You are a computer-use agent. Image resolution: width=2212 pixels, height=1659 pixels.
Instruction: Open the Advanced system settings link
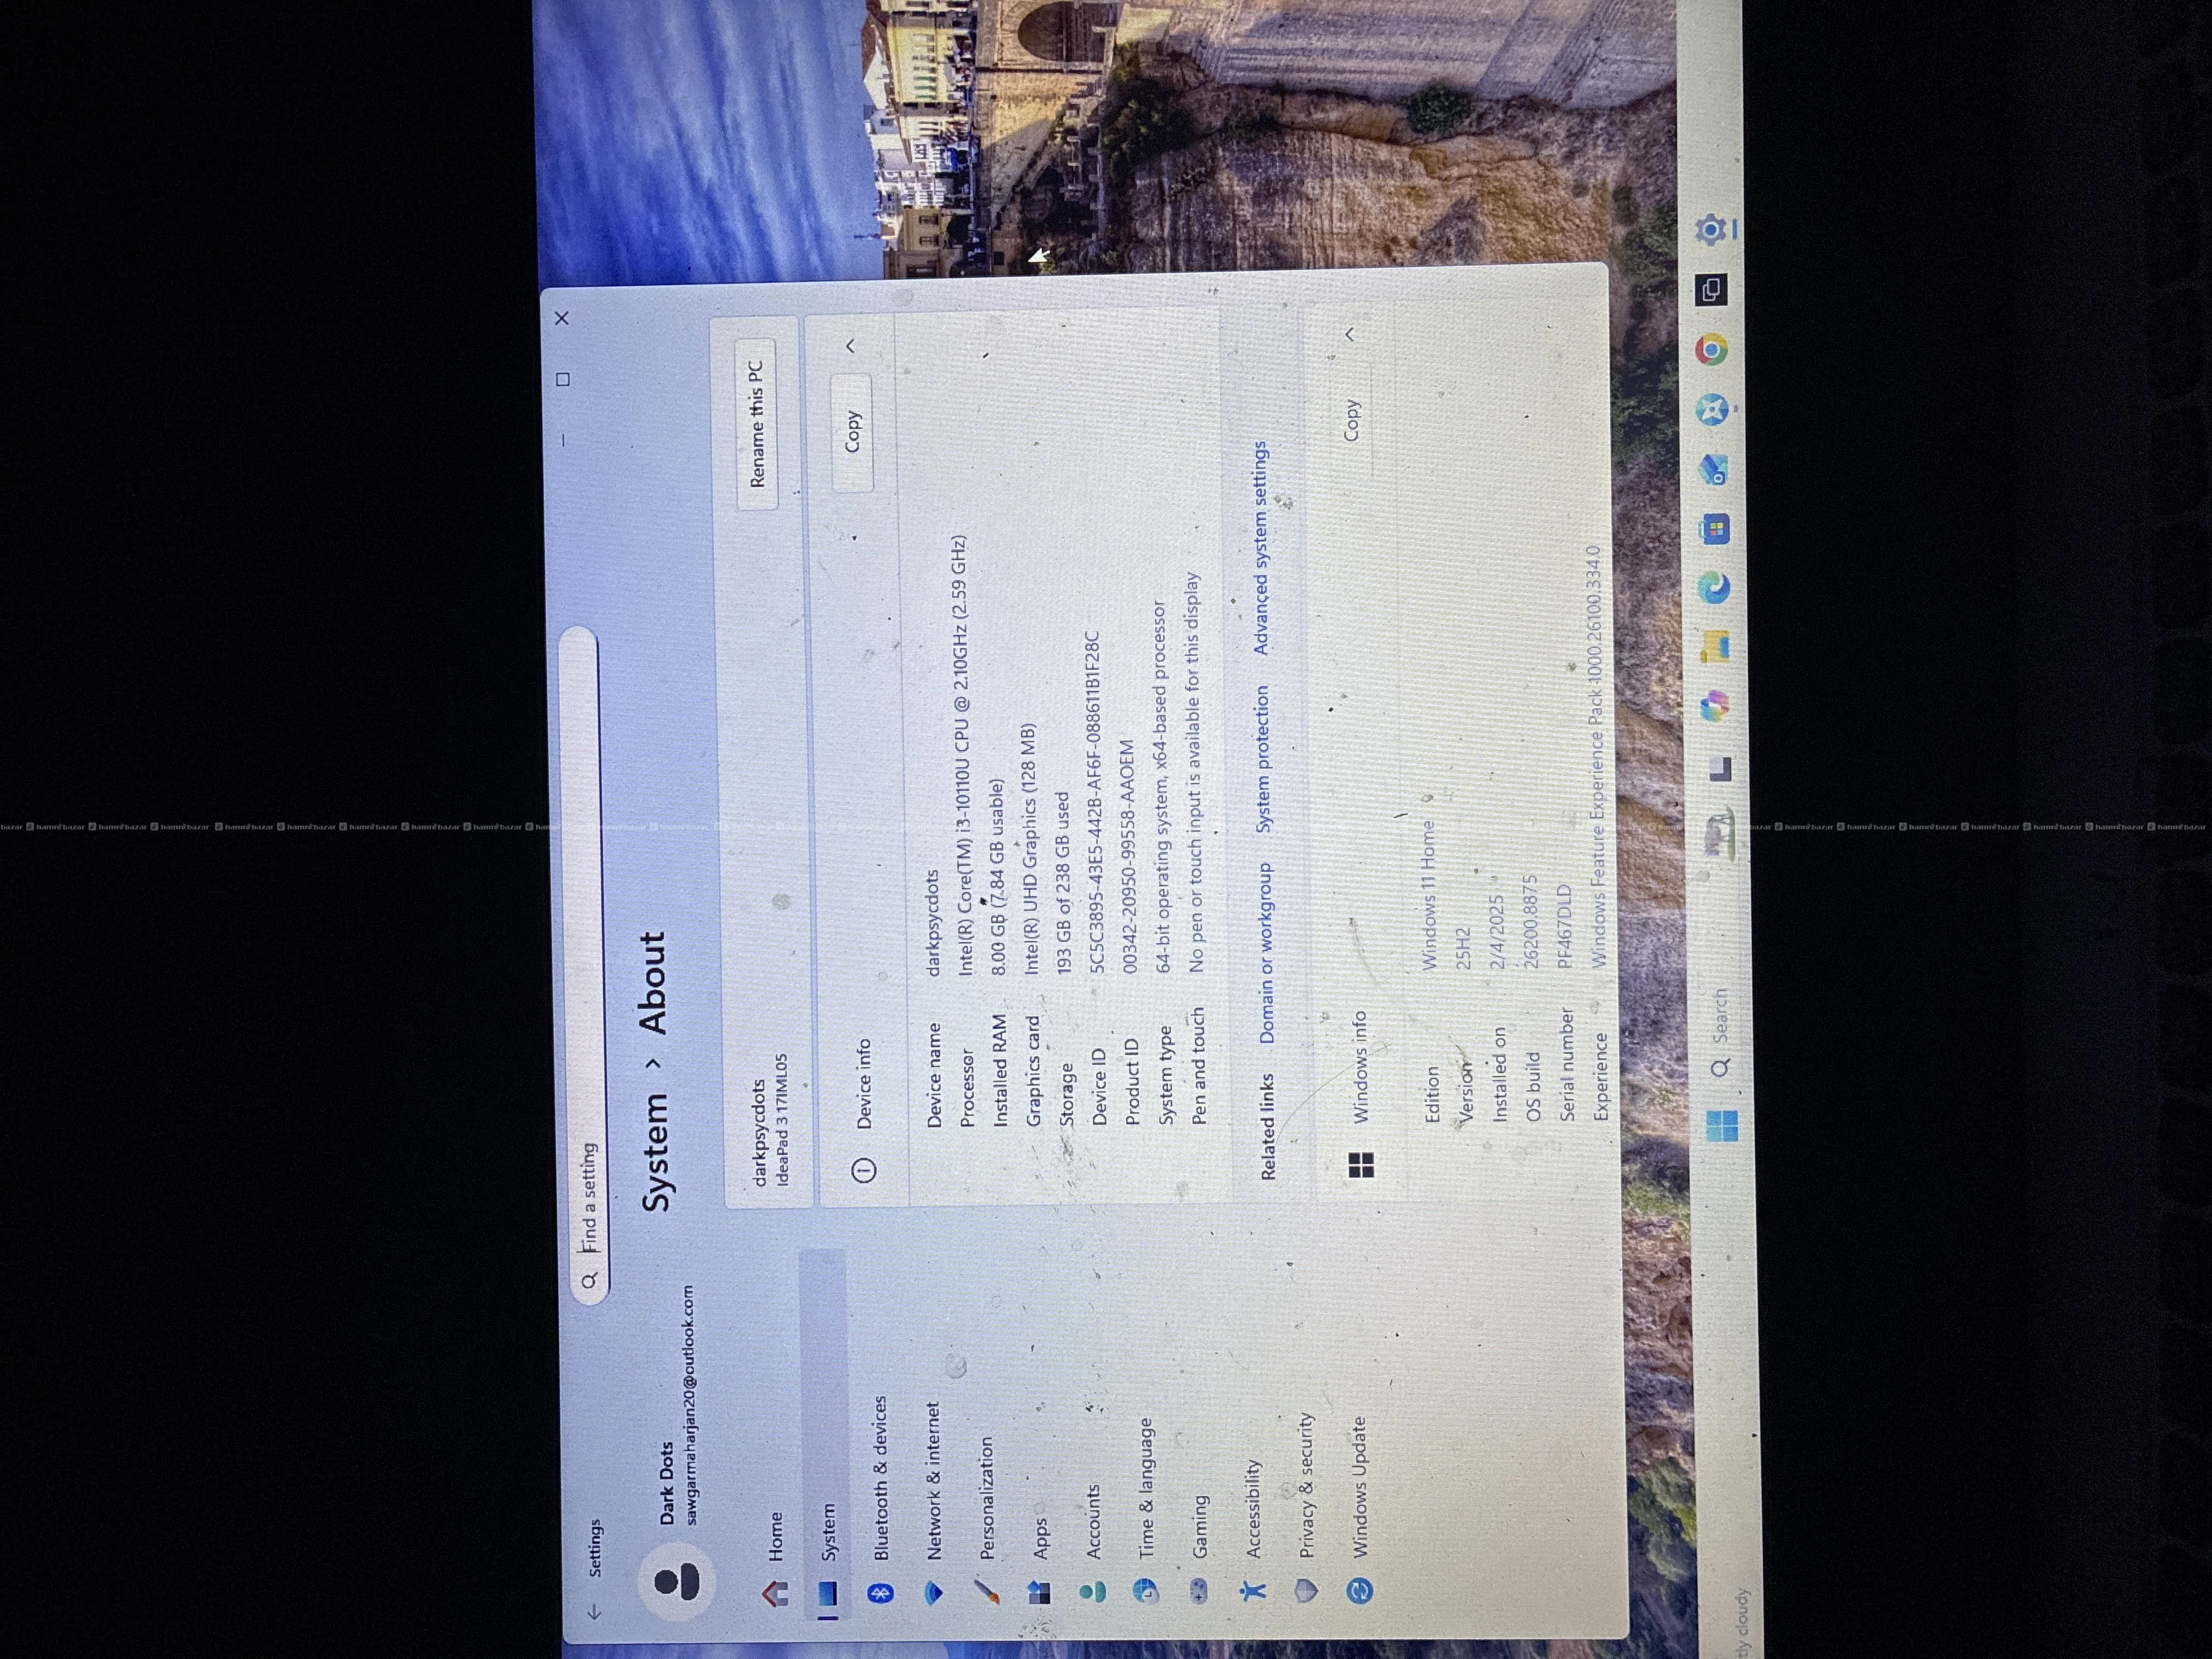(1260, 548)
